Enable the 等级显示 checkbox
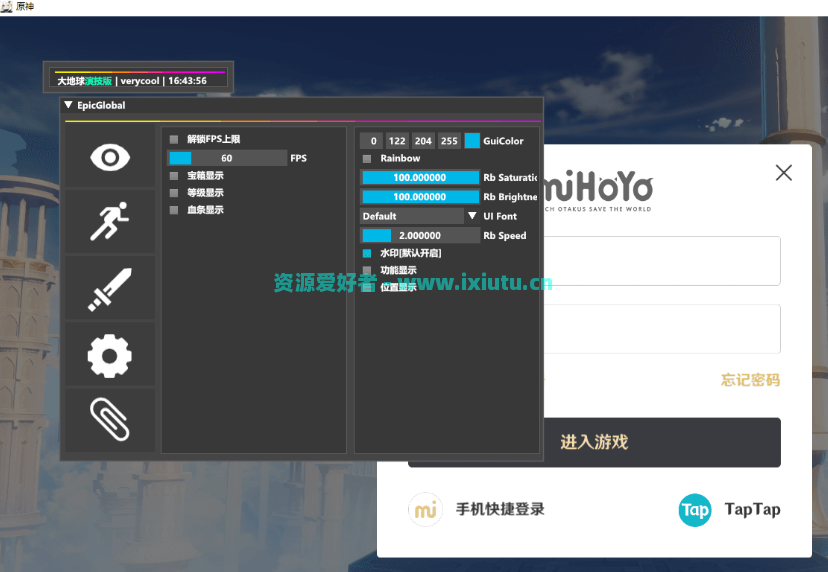828x572 pixels. coord(174,193)
